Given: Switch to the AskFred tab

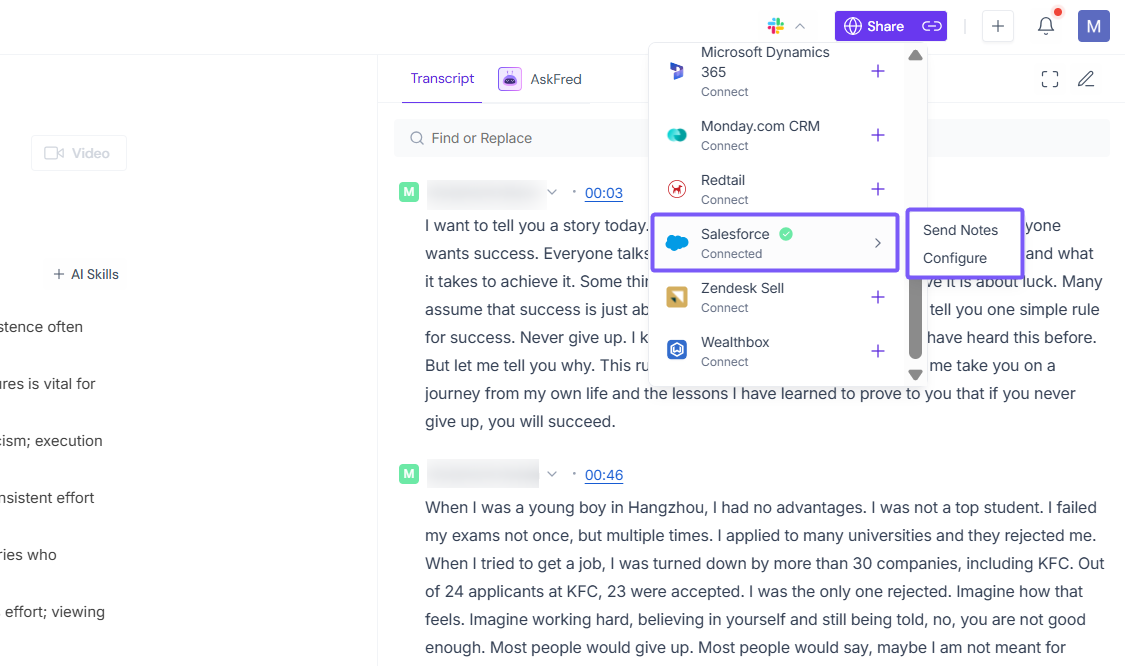Looking at the screenshot, I should point(540,79).
